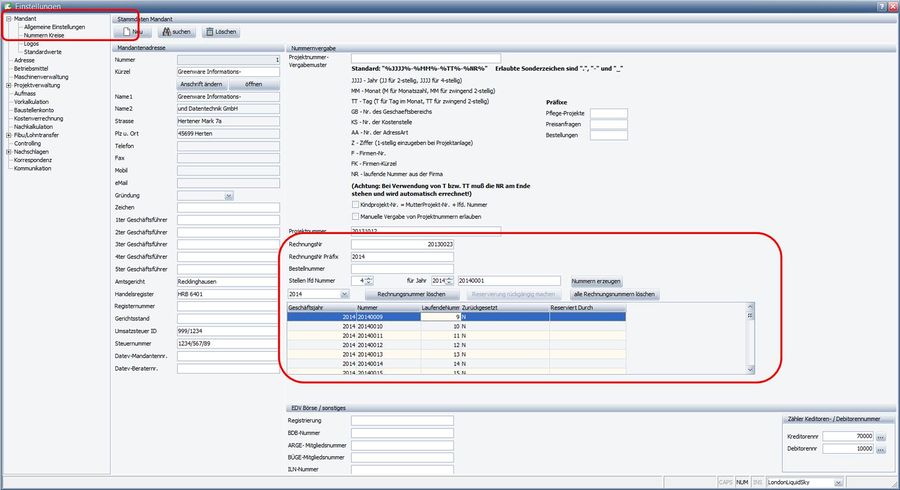Image resolution: width=900 pixels, height=490 pixels.
Task: Click the ellipsis button next to Debitorennr
Action: [x=881, y=449]
